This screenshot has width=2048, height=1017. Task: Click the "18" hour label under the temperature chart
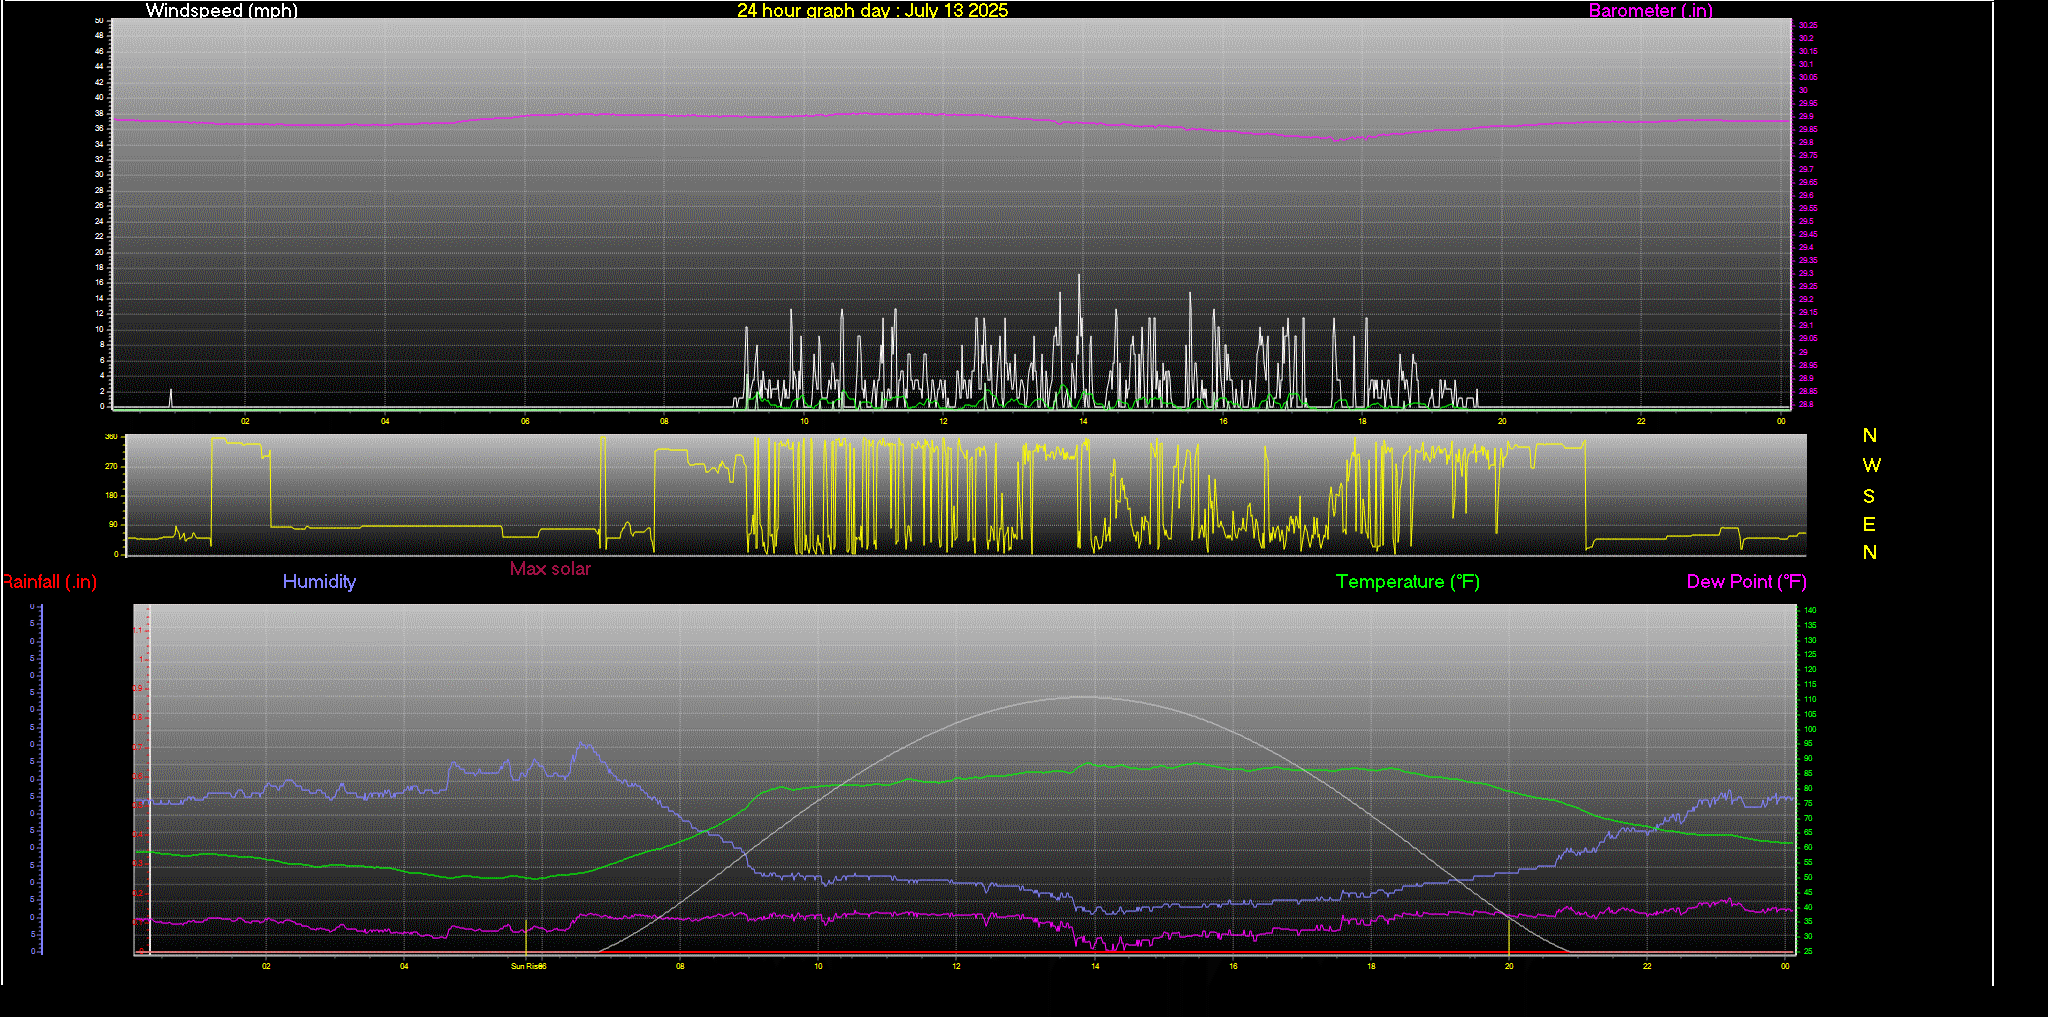(1371, 966)
